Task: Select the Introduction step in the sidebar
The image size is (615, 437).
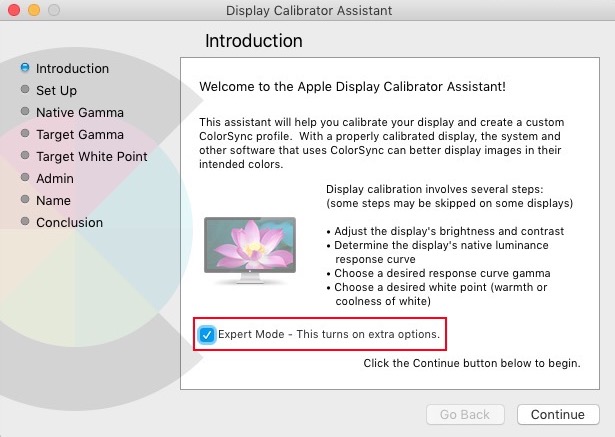Action: click(73, 68)
